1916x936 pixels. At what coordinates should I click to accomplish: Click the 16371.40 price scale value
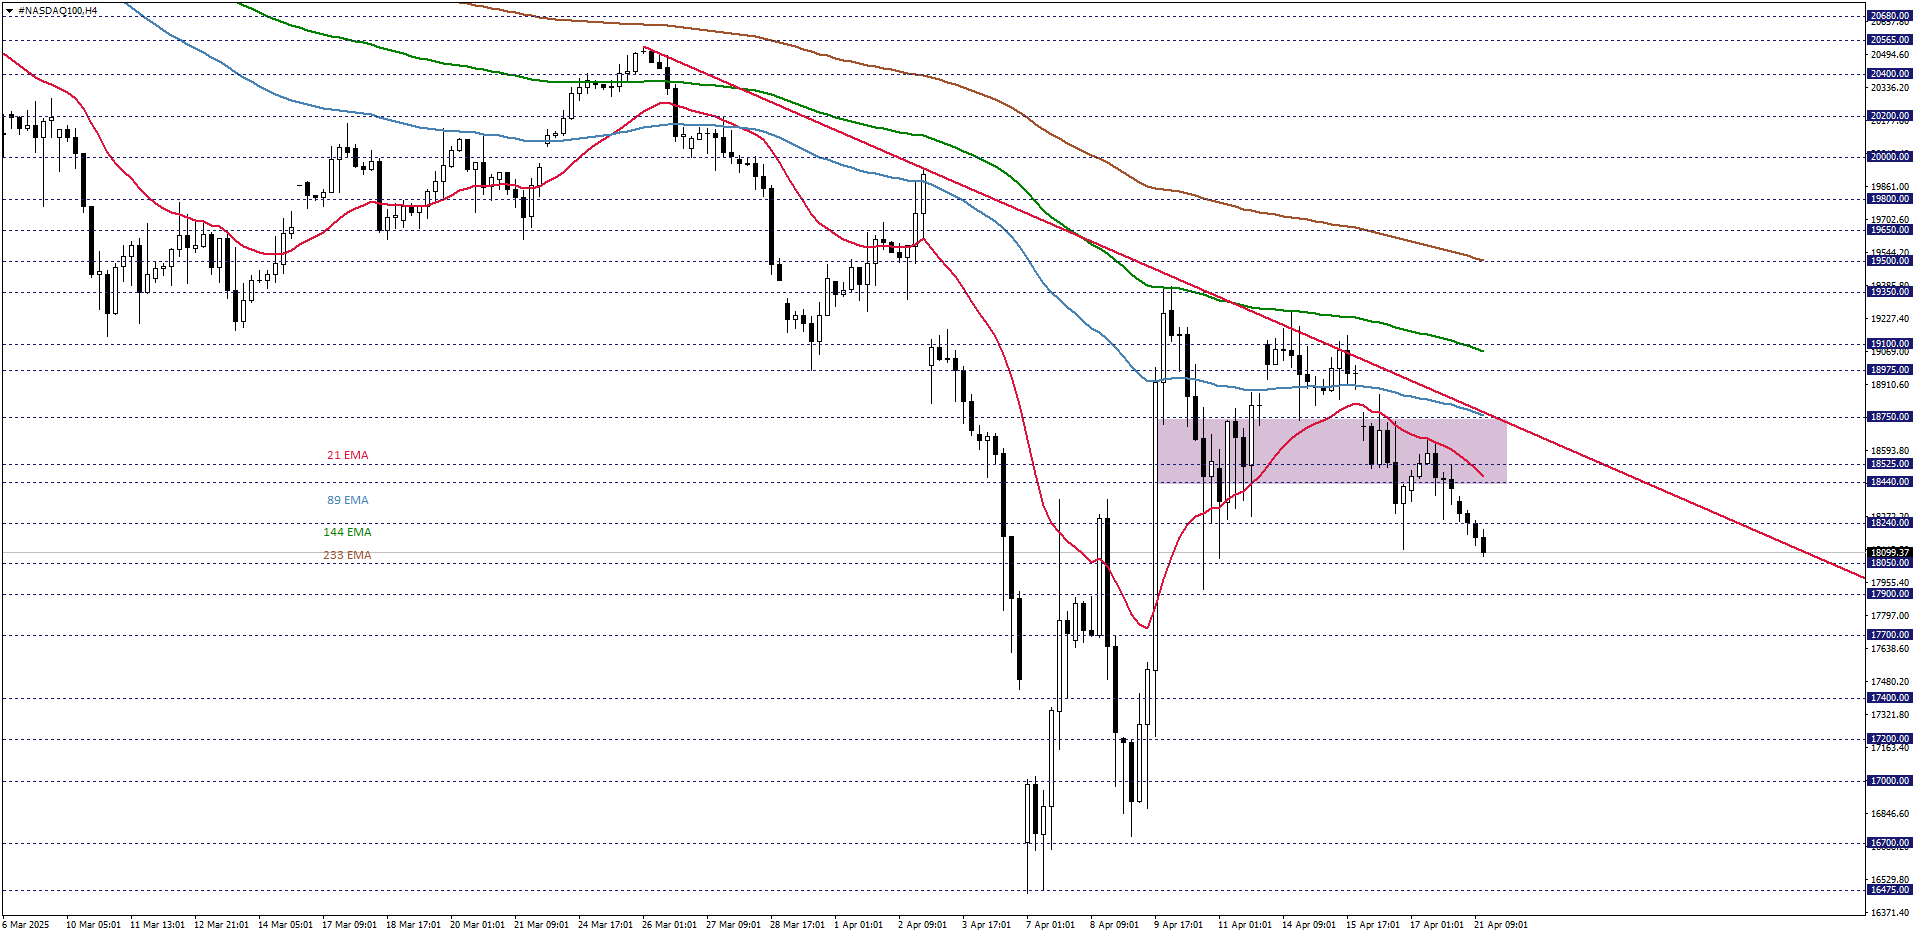[x=1889, y=913]
